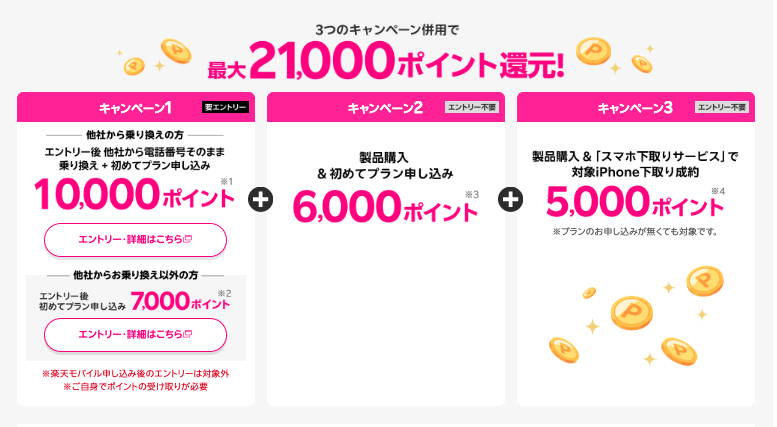Click the external-link icon in the second entry button
777x427 pixels.
[187, 334]
